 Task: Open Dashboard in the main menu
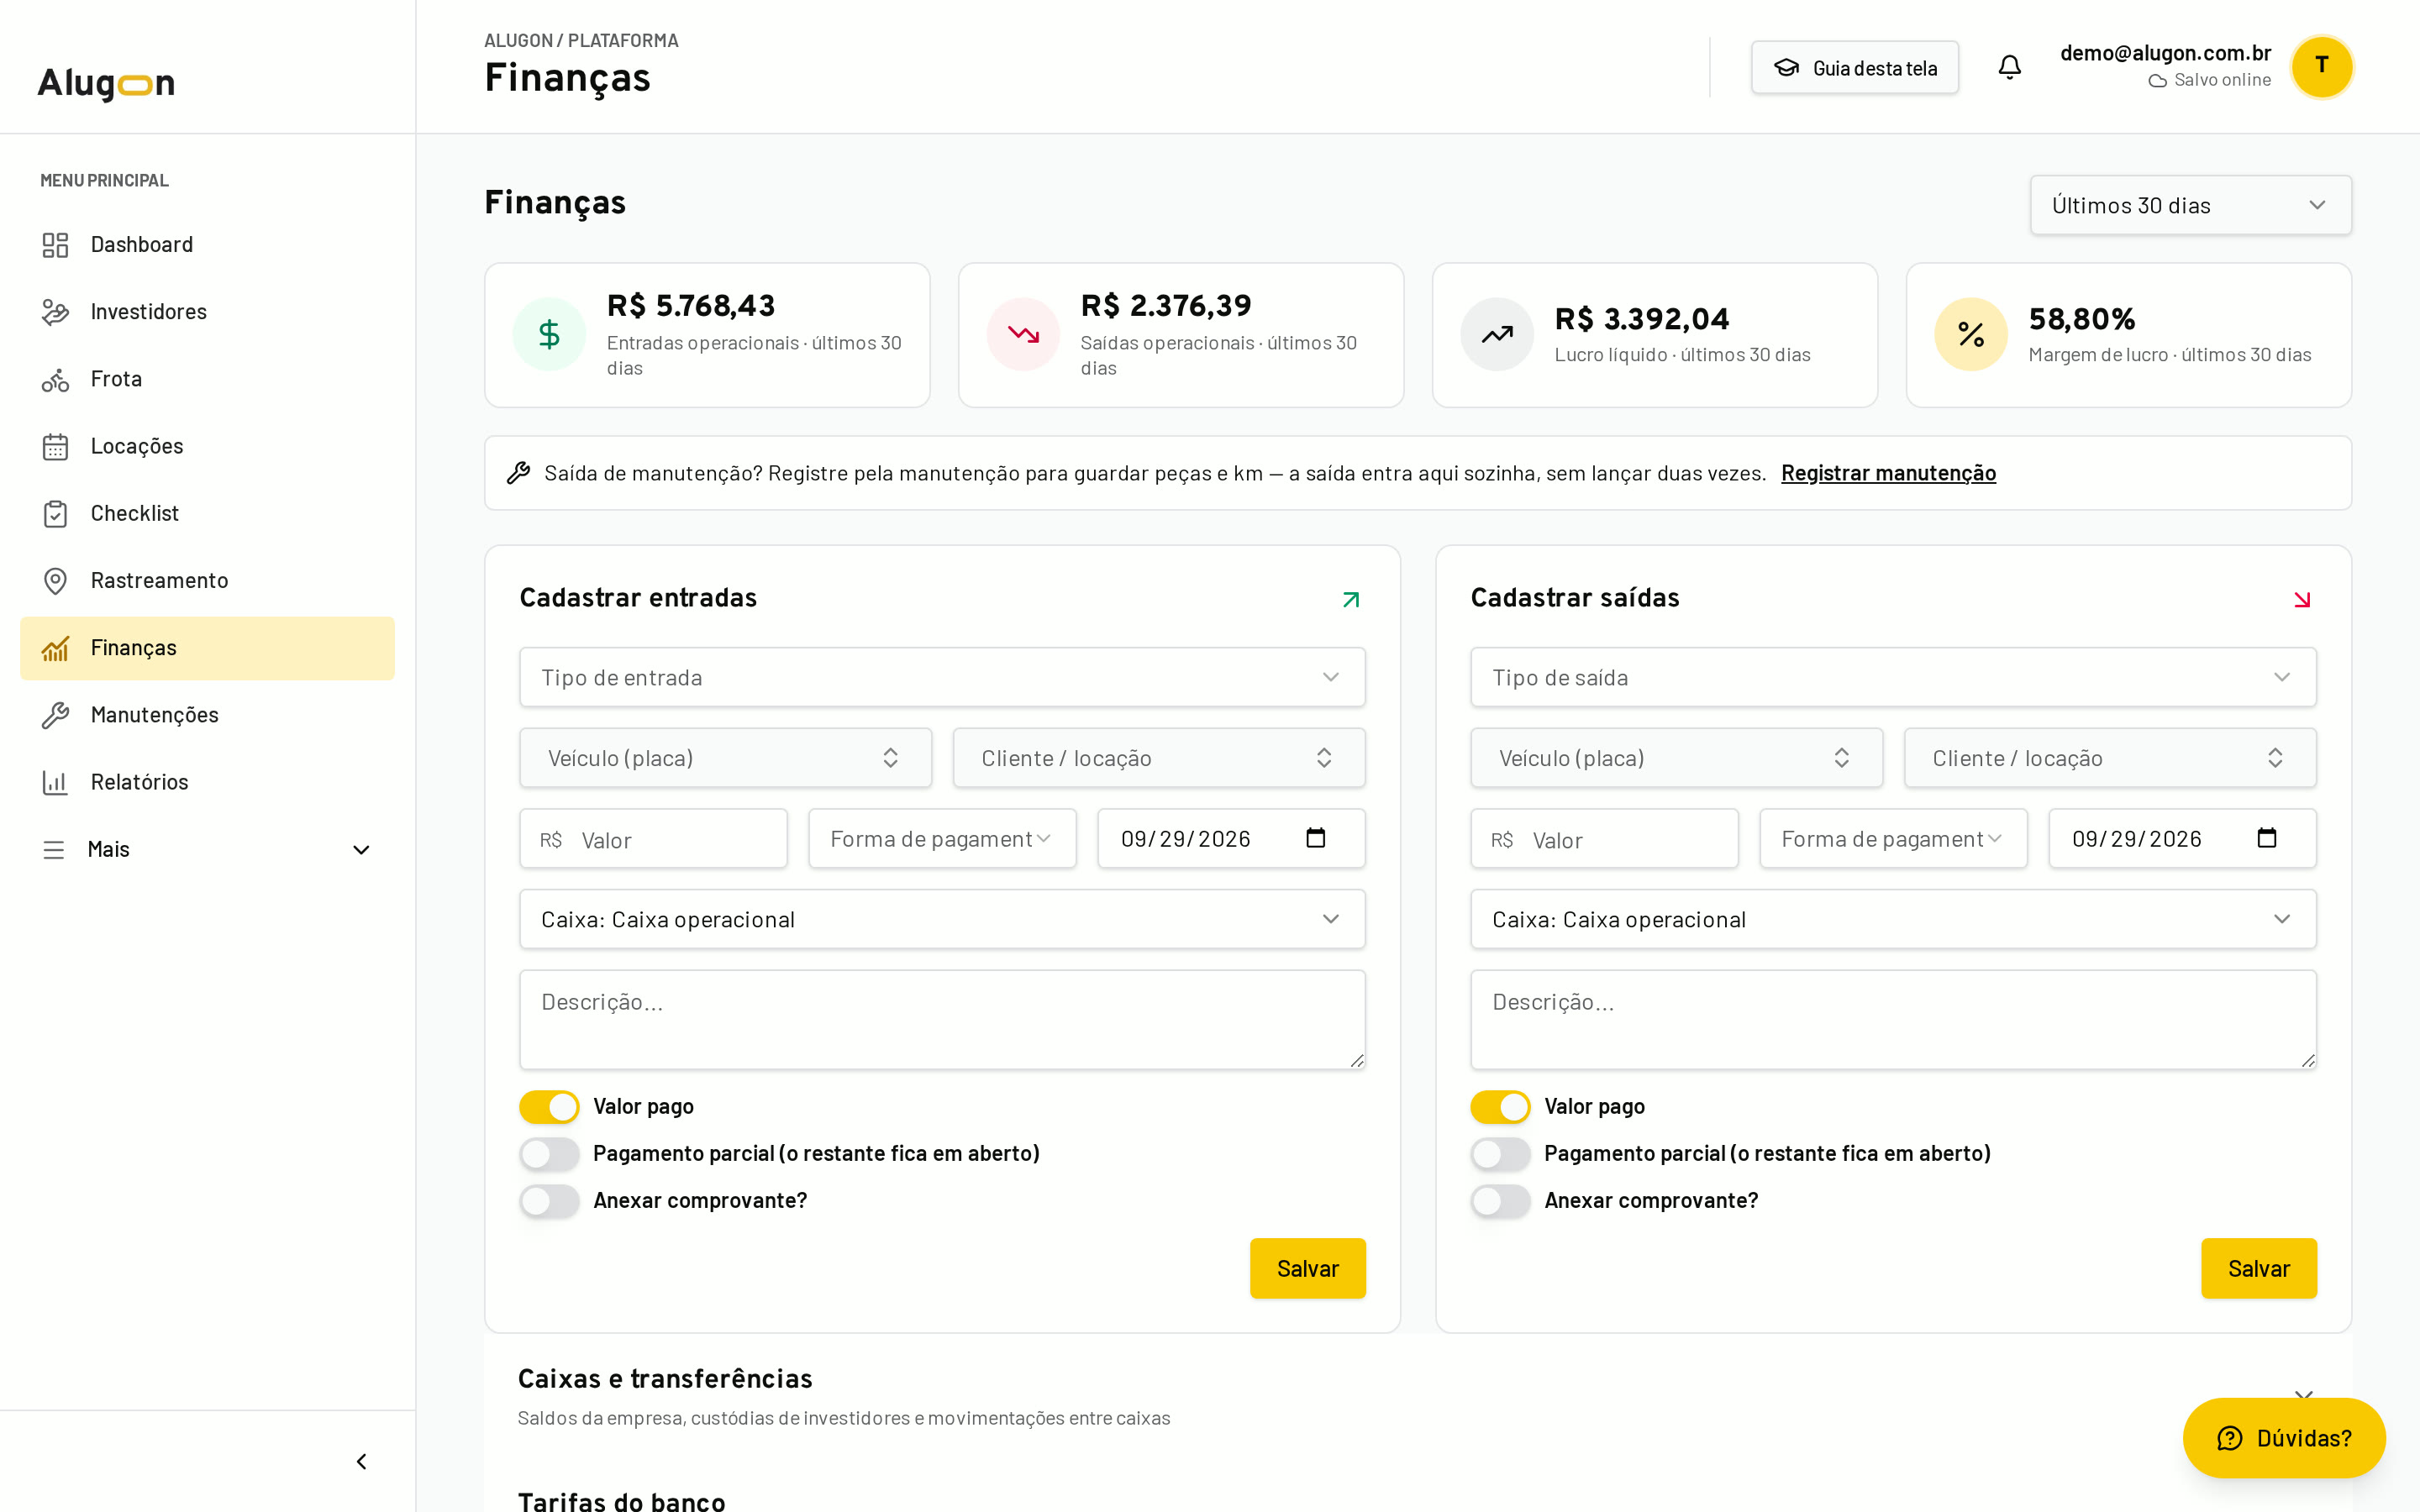tap(207, 244)
